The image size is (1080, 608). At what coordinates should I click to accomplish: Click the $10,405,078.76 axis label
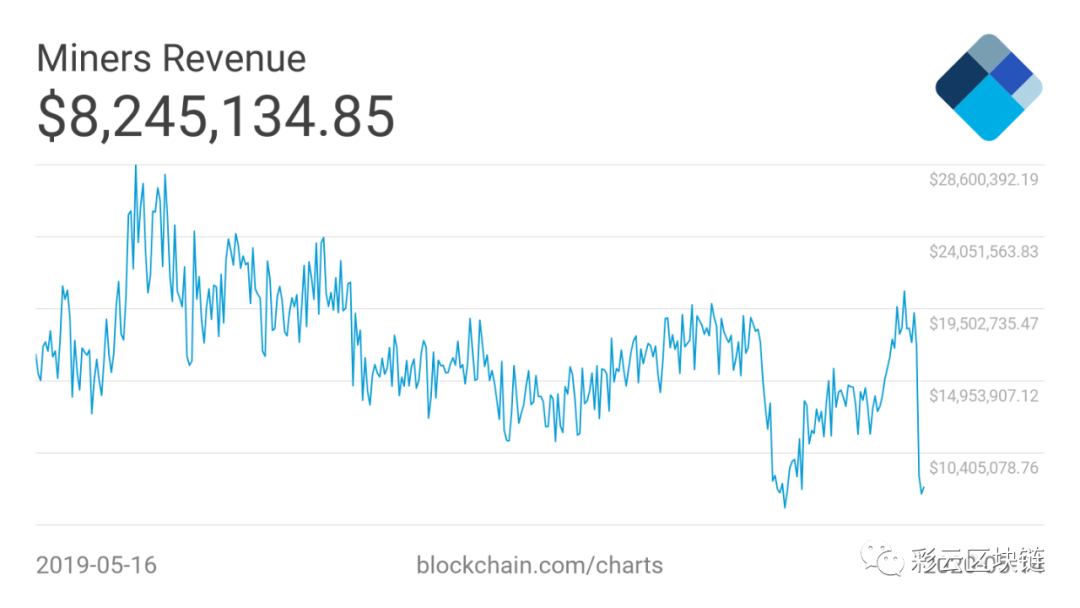tap(984, 468)
